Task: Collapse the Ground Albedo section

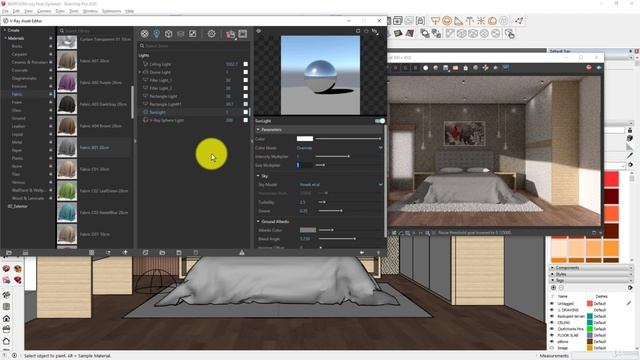Action: [x=258, y=221]
